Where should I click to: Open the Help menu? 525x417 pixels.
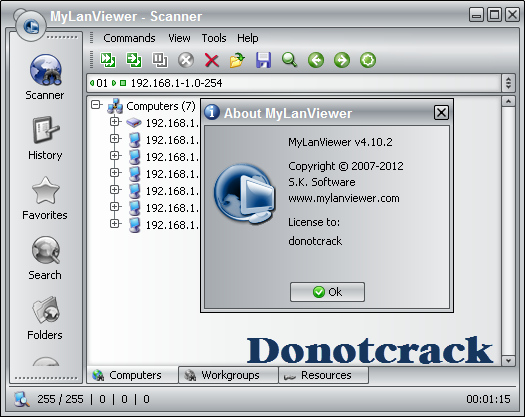click(247, 38)
